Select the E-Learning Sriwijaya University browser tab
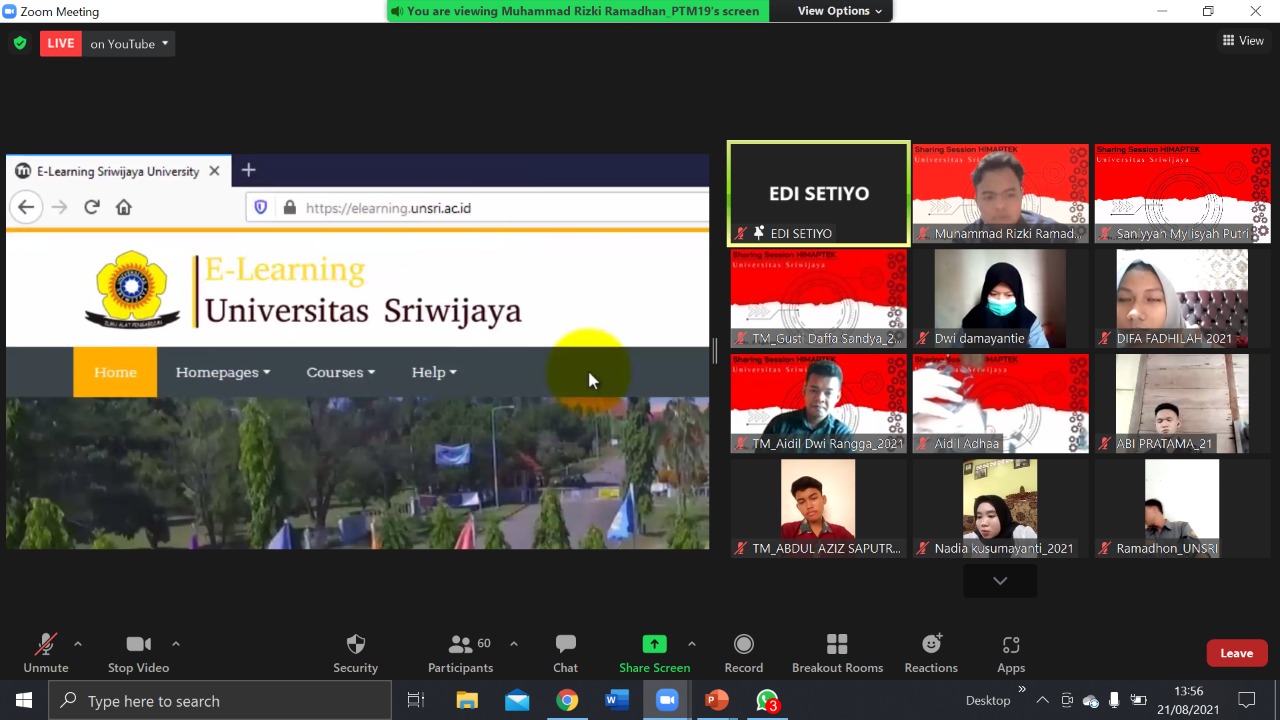 click(119, 171)
